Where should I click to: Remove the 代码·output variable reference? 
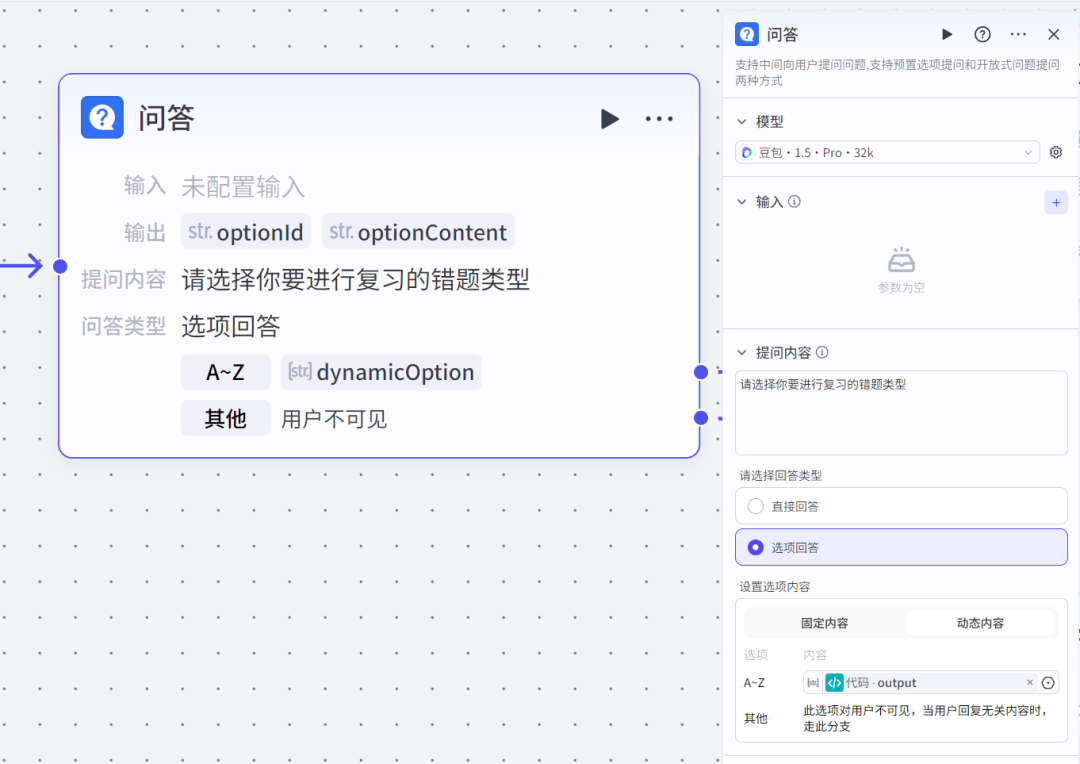1030,683
